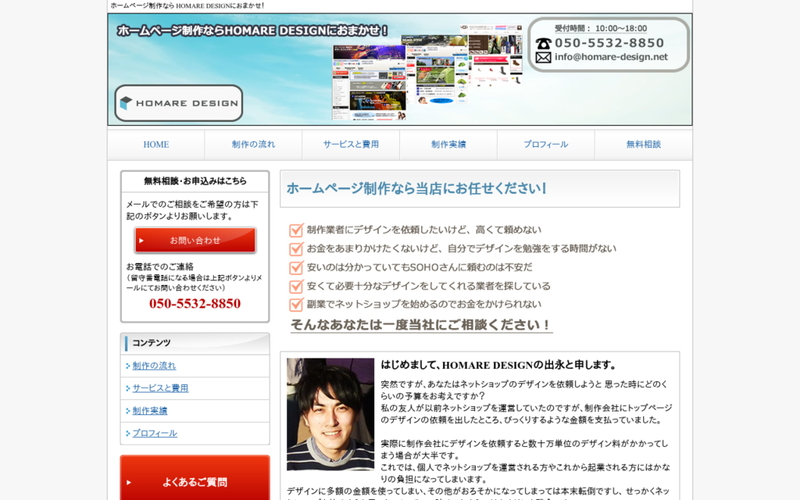Screen dimensions: 800x500
Task: Click the コンテンツ sidebar heading
Action: (151, 343)
